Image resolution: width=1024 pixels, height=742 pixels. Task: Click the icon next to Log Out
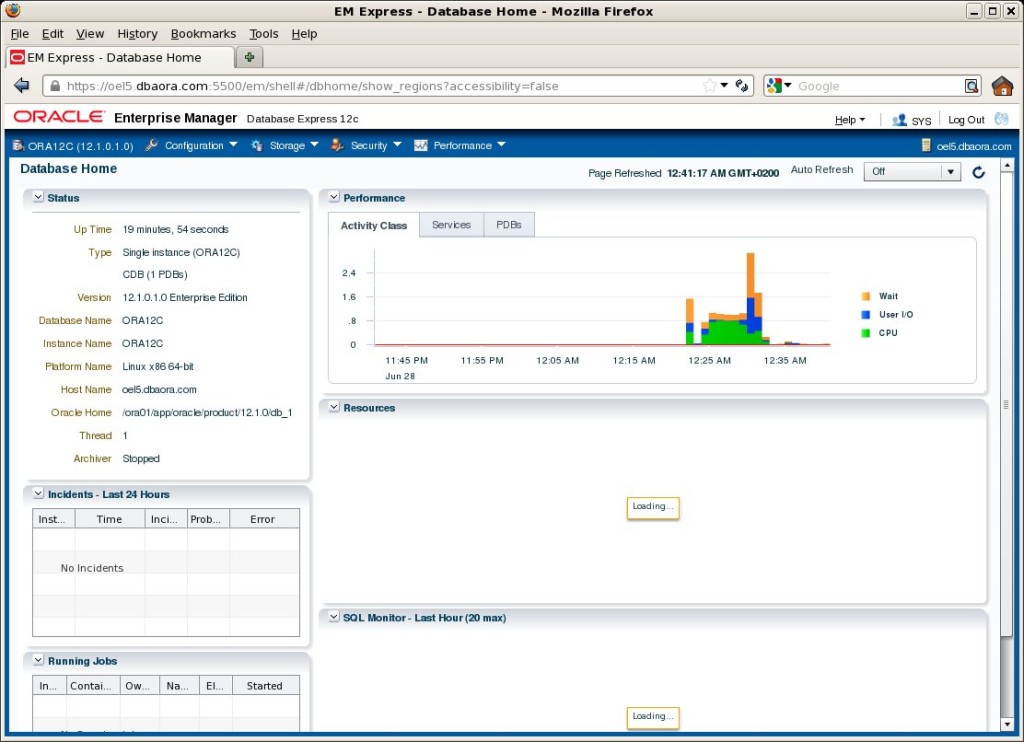coord(1001,119)
